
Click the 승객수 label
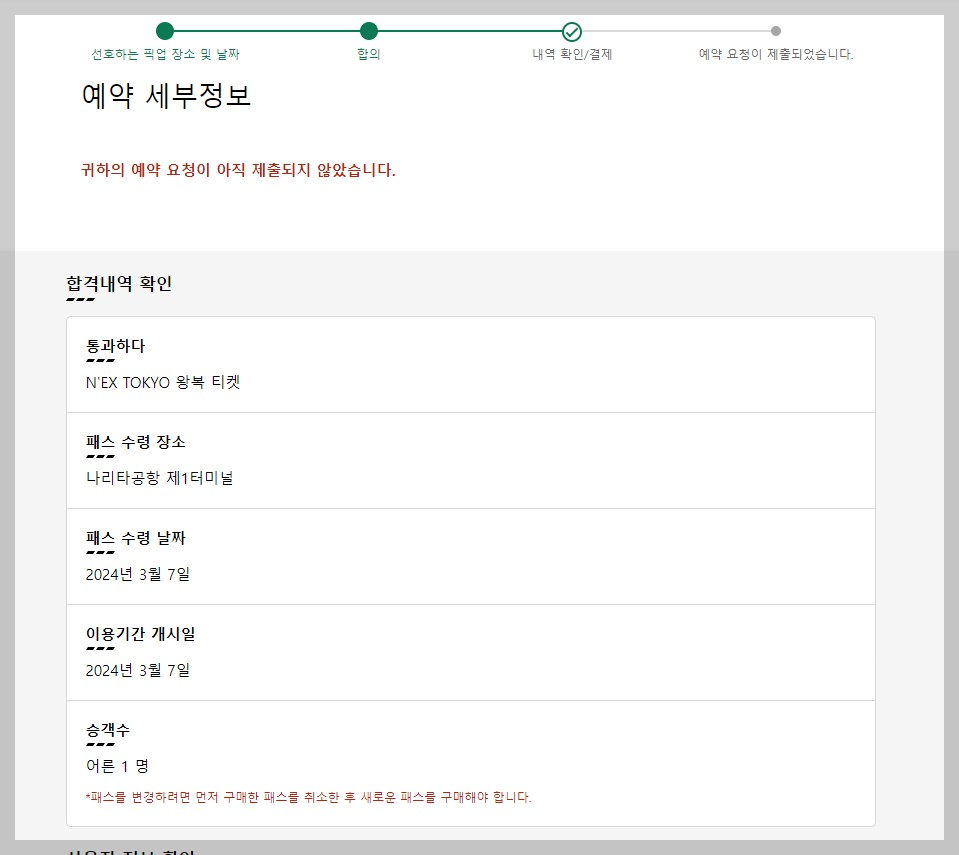108,730
